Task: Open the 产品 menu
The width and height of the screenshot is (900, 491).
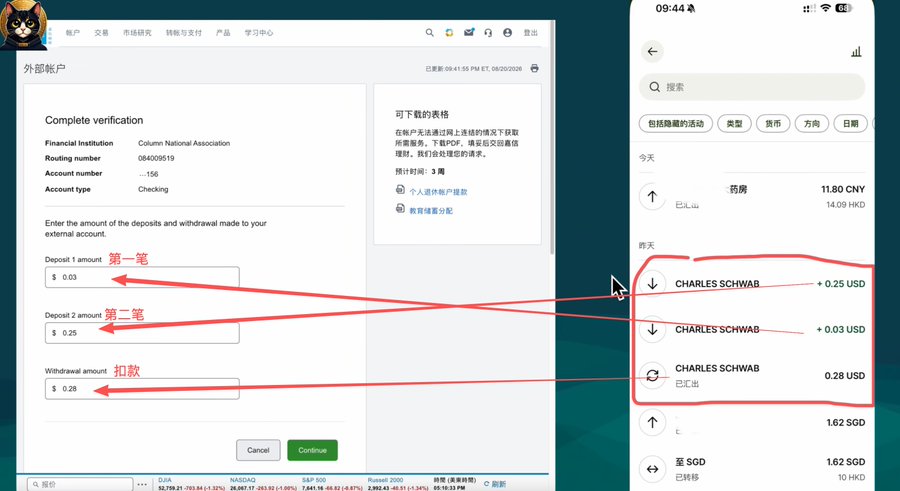Action: coord(223,33)
